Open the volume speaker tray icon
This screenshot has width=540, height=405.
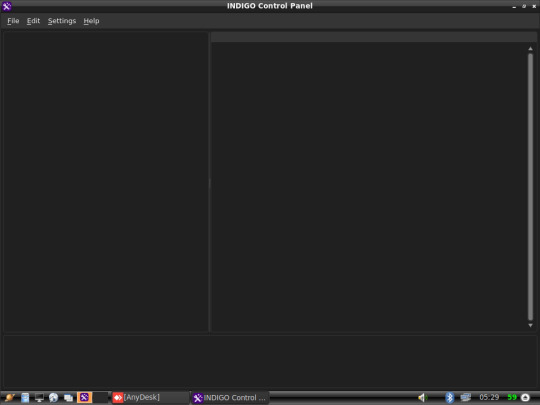pos(422,398)
